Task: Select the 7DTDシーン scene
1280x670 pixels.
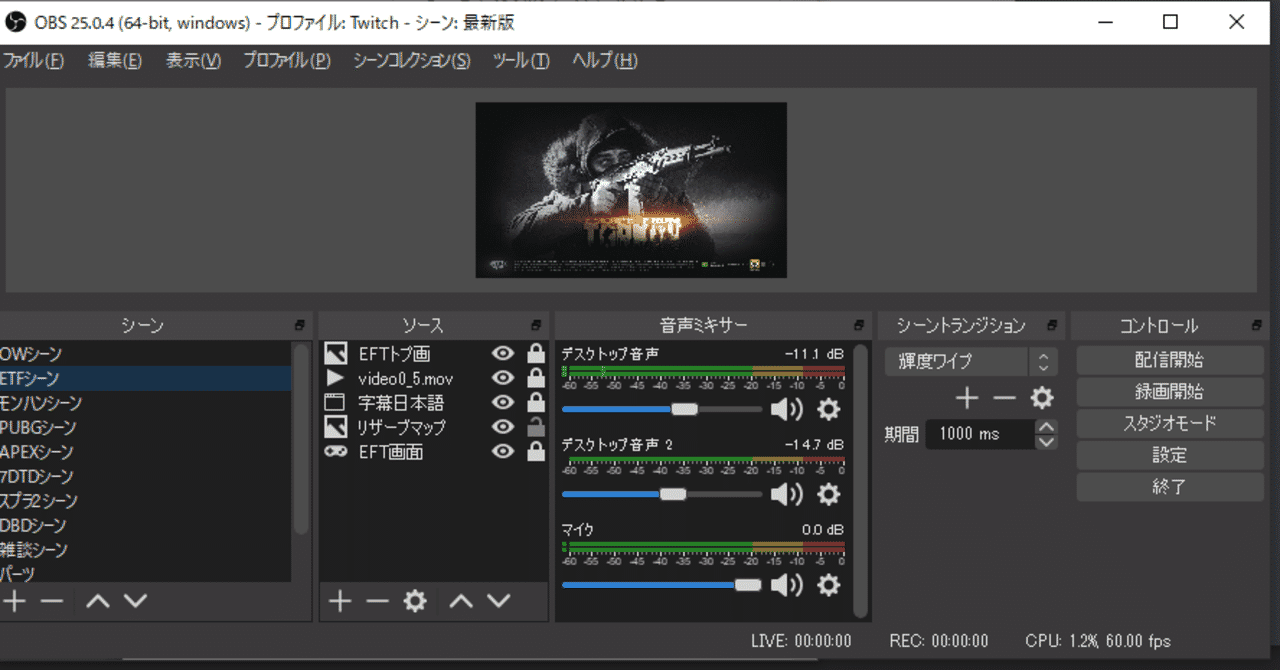Action: 146,476
